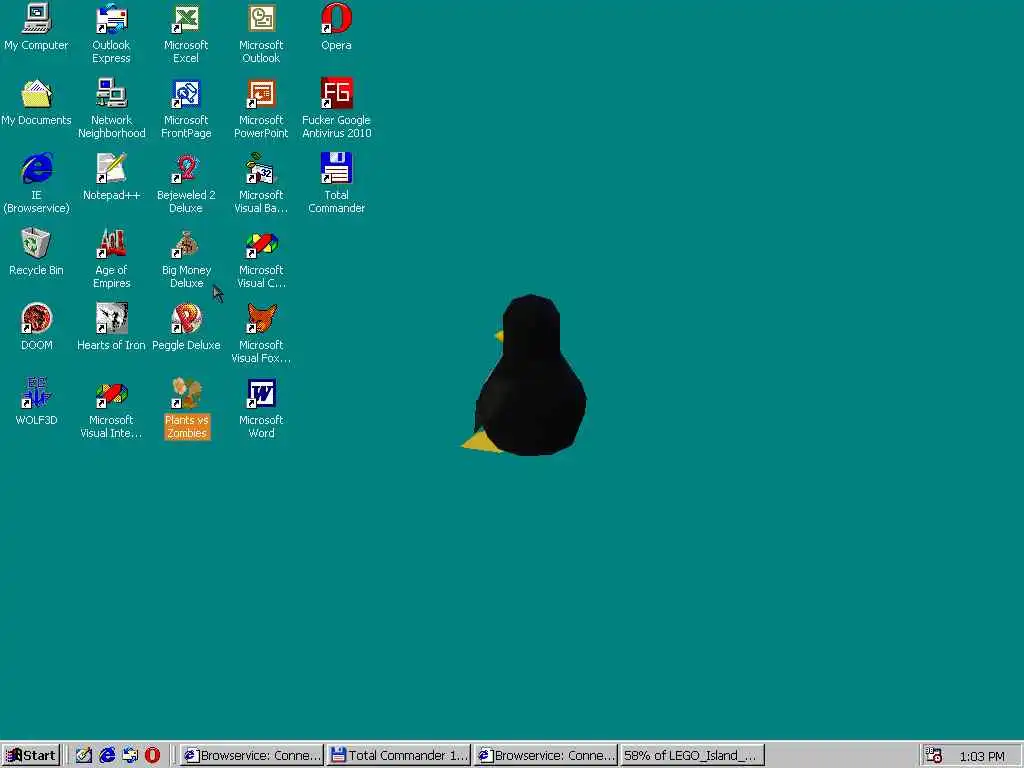
Task: Click the quick launch icon left of Opera
Action: point(130,756)
